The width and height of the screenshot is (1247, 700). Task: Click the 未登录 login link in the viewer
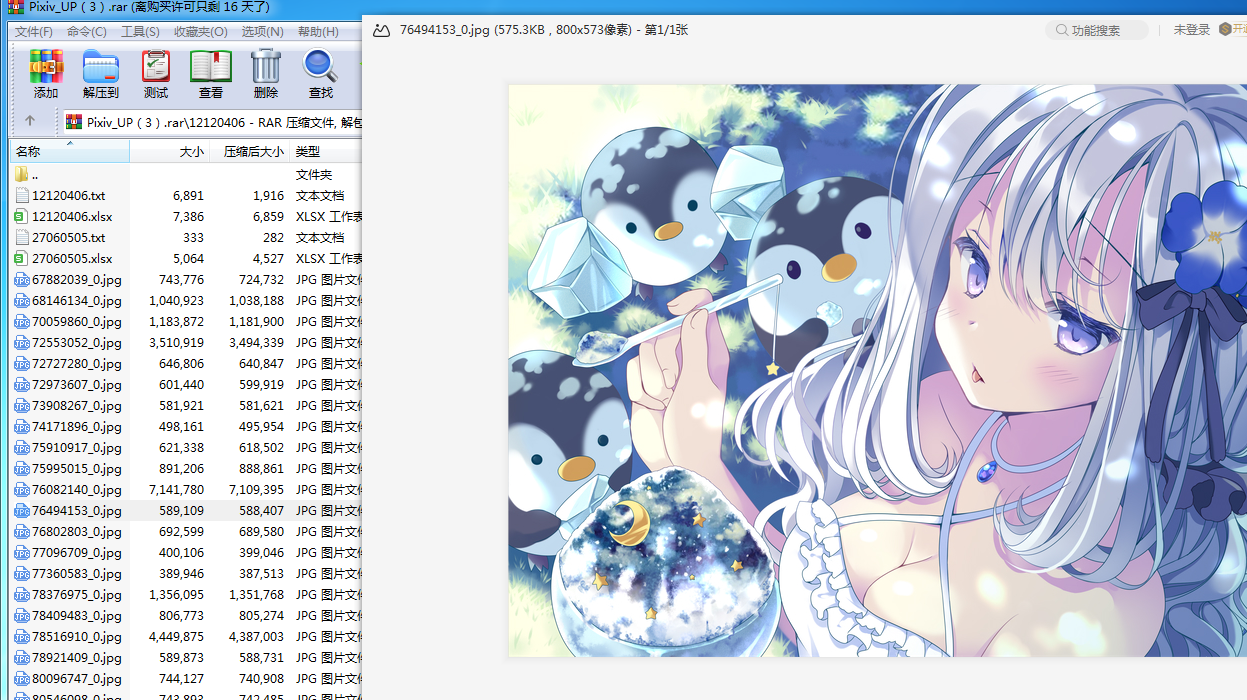click(1192, 30)
